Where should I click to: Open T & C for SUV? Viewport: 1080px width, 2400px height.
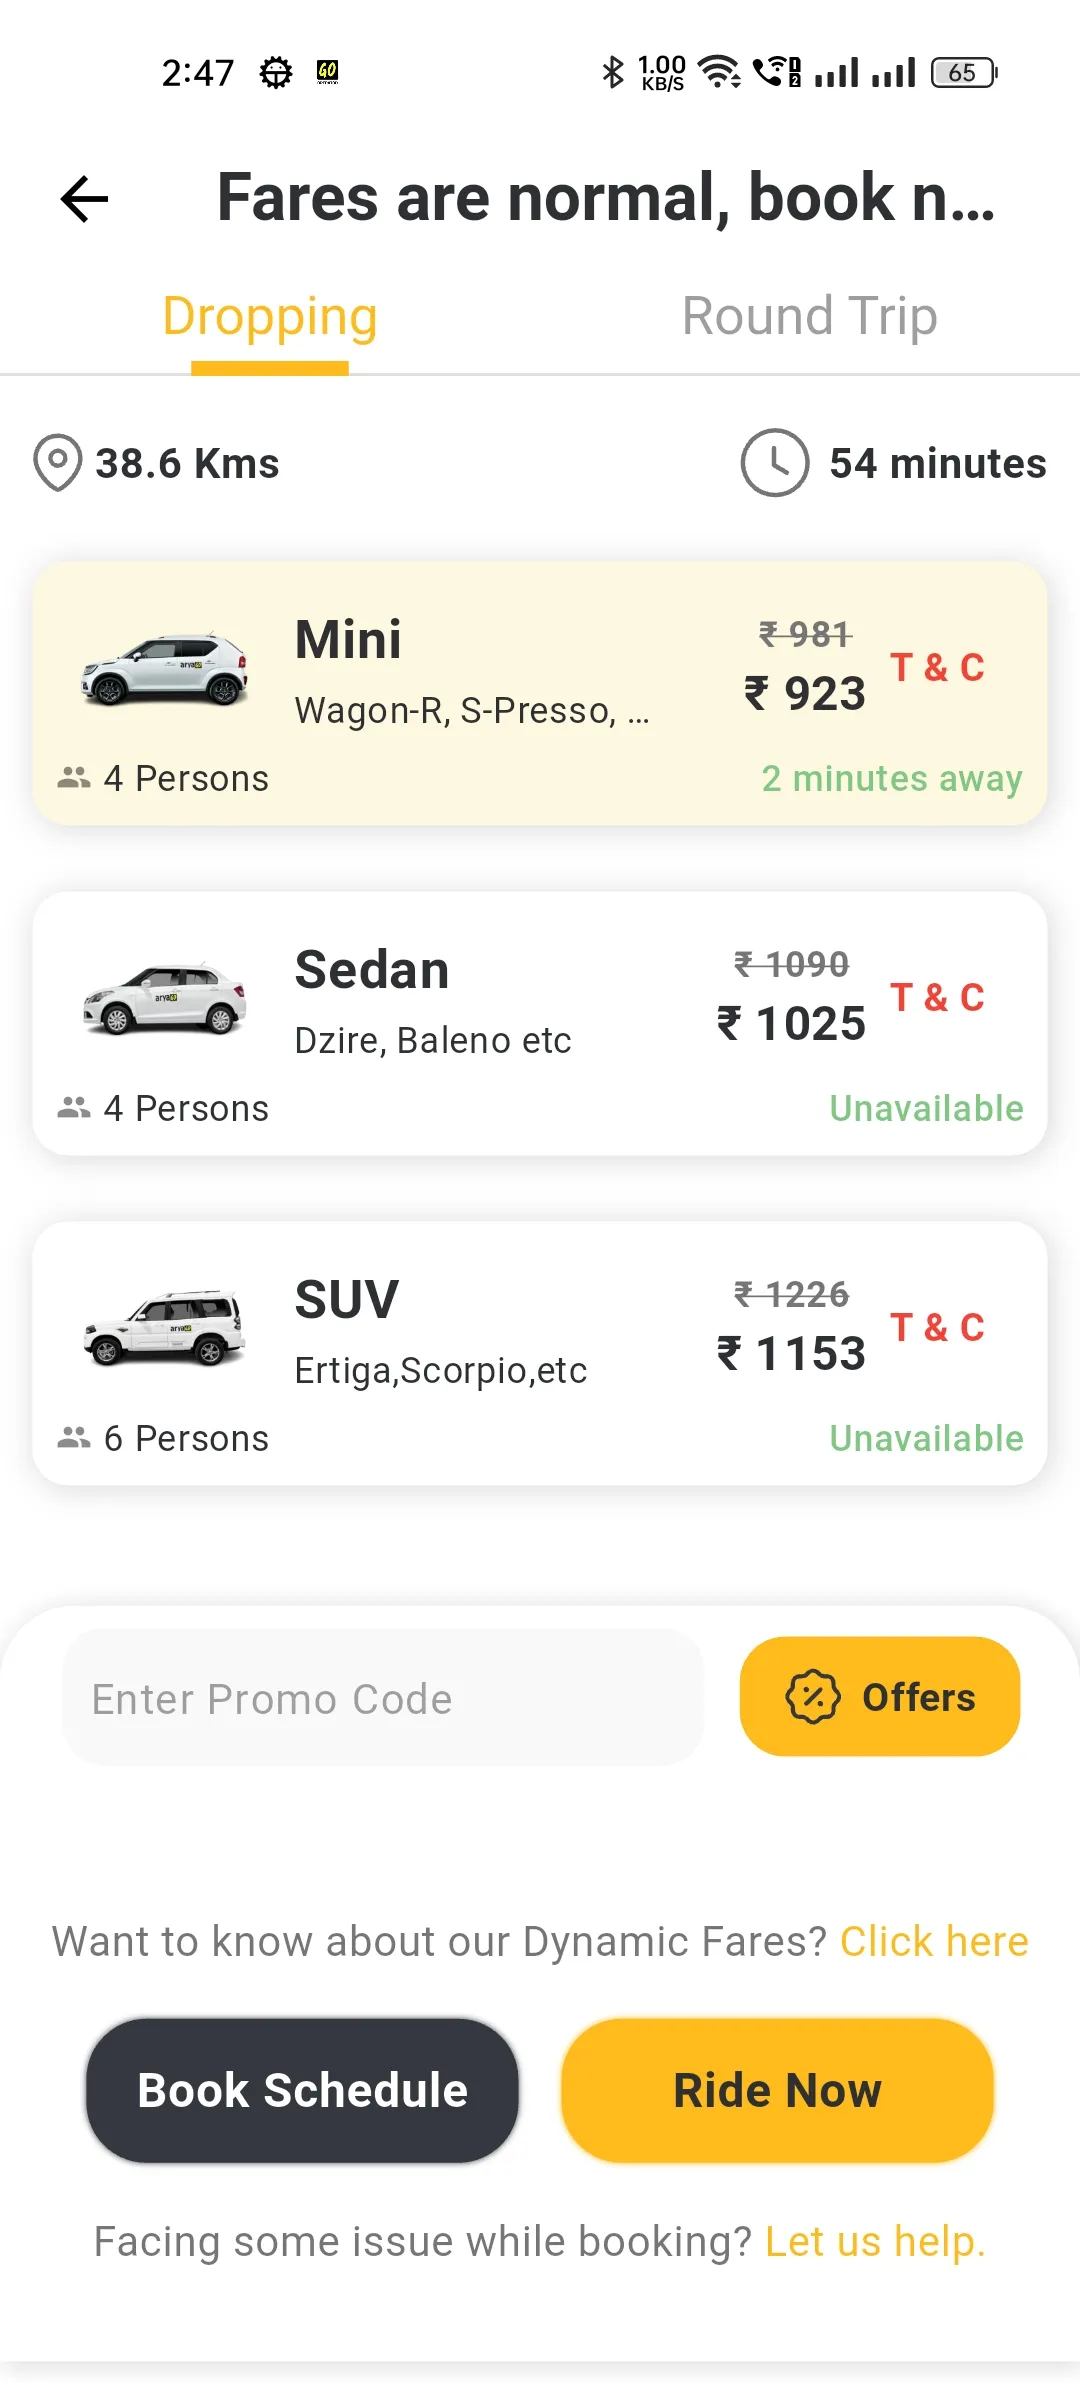(937, 1328)
